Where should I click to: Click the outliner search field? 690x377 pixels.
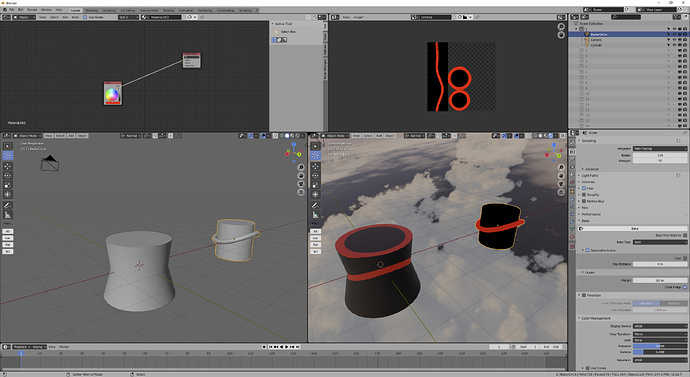(x=626, y=17)
